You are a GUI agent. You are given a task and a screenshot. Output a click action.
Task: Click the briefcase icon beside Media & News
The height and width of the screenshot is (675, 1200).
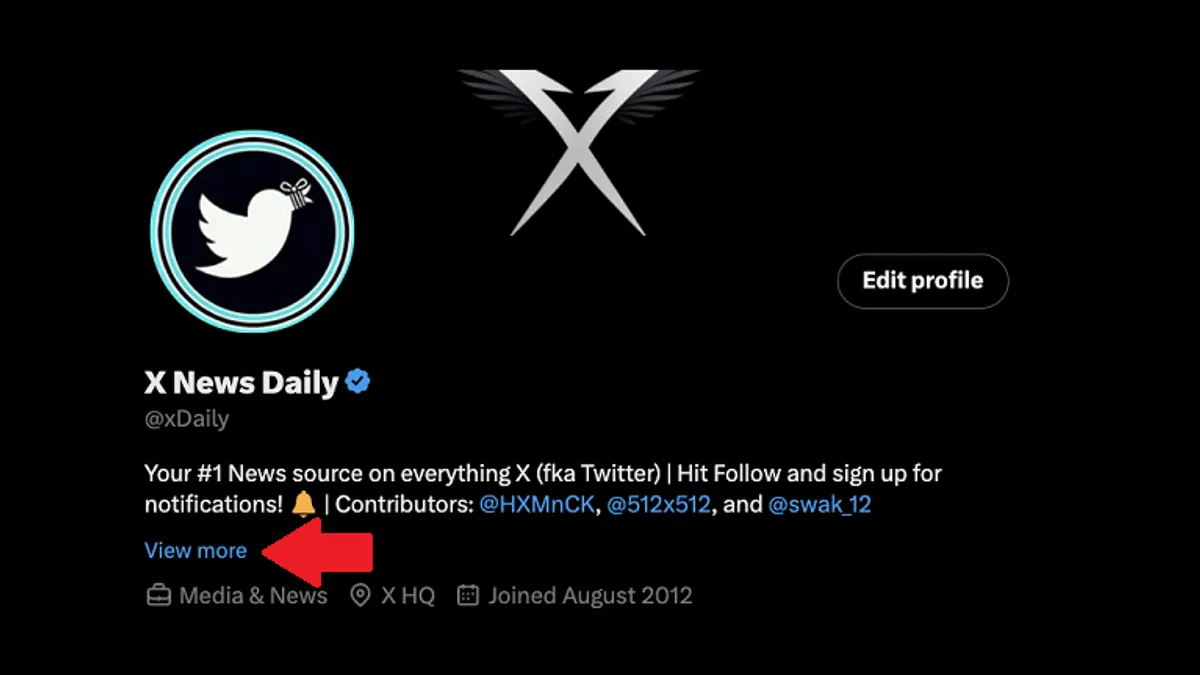(158, 596)
